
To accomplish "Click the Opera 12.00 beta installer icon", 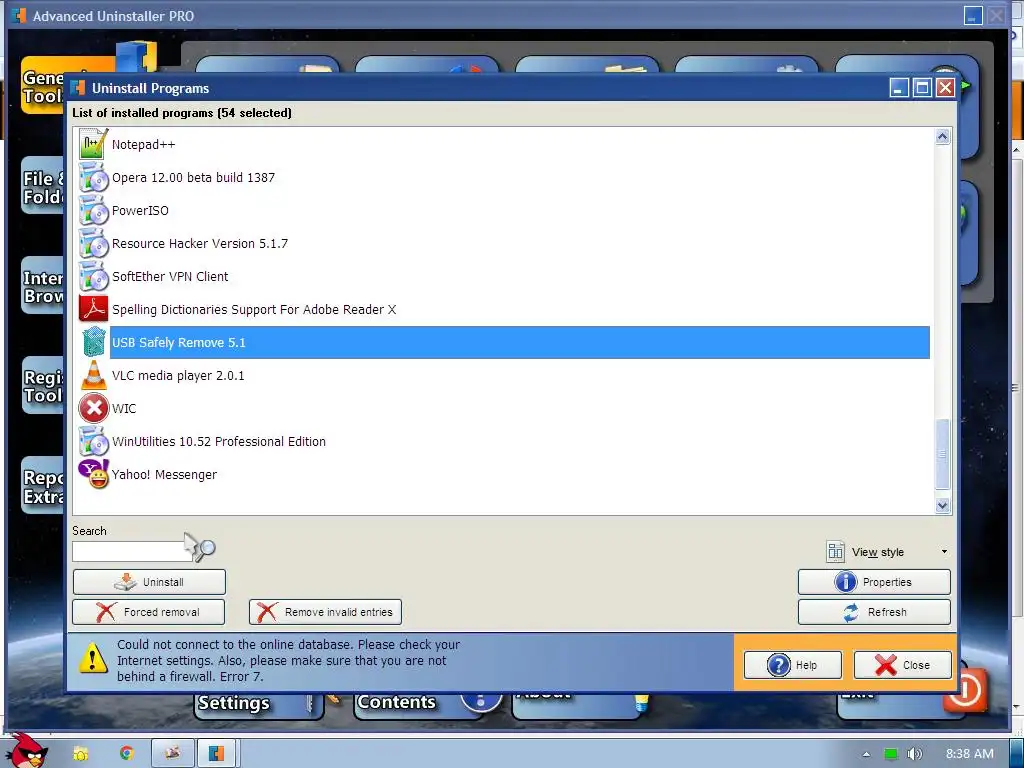I will pyautogui.click(x=93, y=177).
